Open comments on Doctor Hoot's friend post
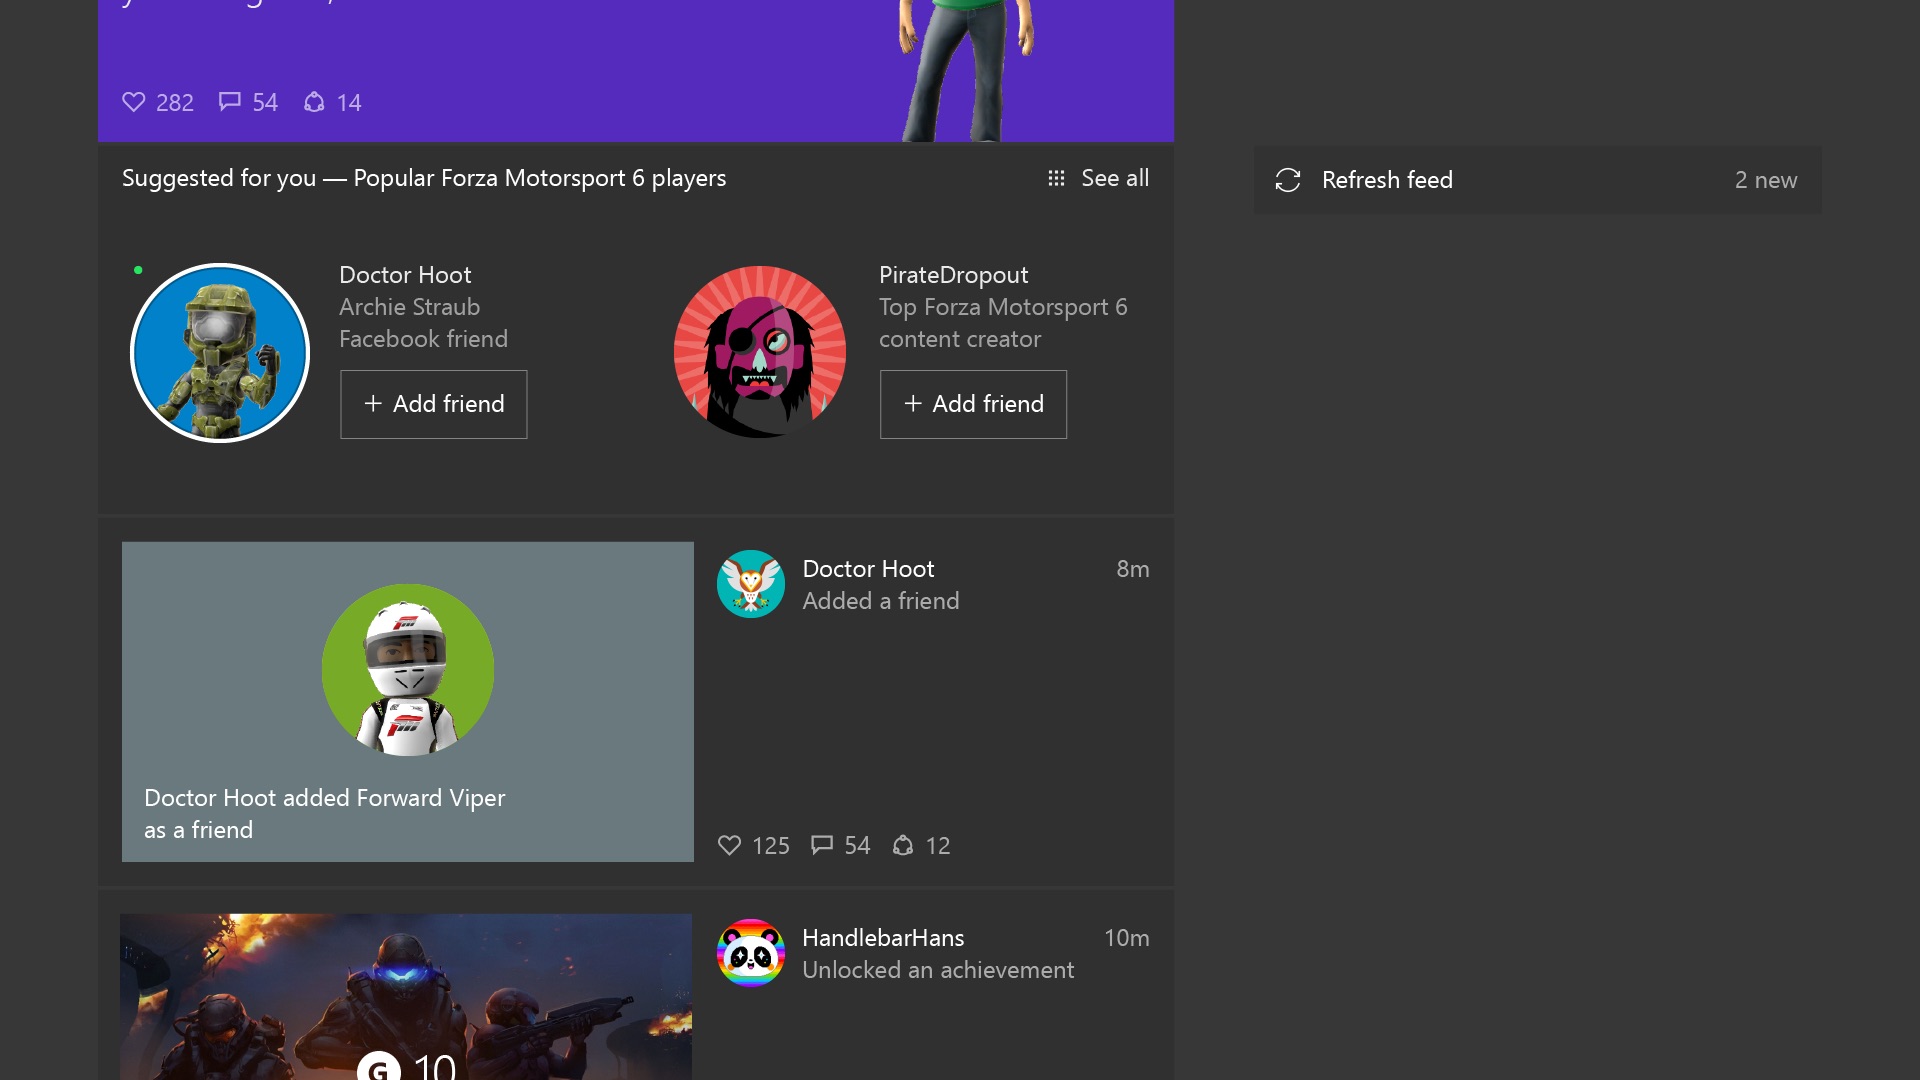Viewport: 1920px width, 1080px height. [822, 845]
